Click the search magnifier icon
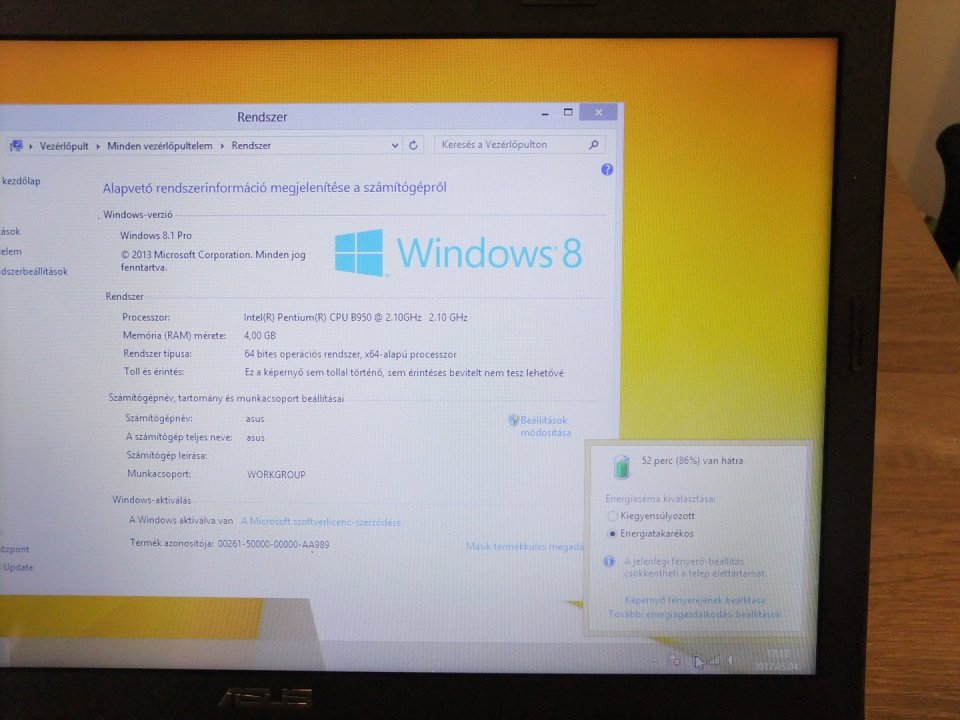The width and height of the screenshot is (960, 720). click(x=593, y=144)
